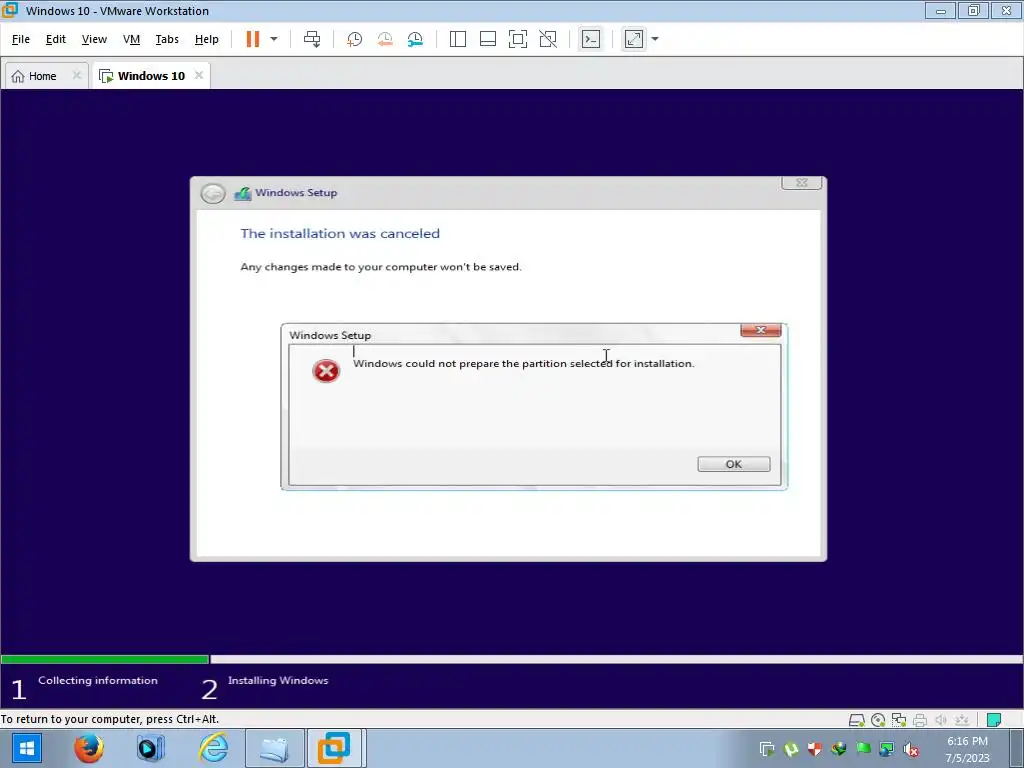Open the snapshot manager
Viewport: 1024px width, 768px height.
pyautogui.click(x=415, y=39)
